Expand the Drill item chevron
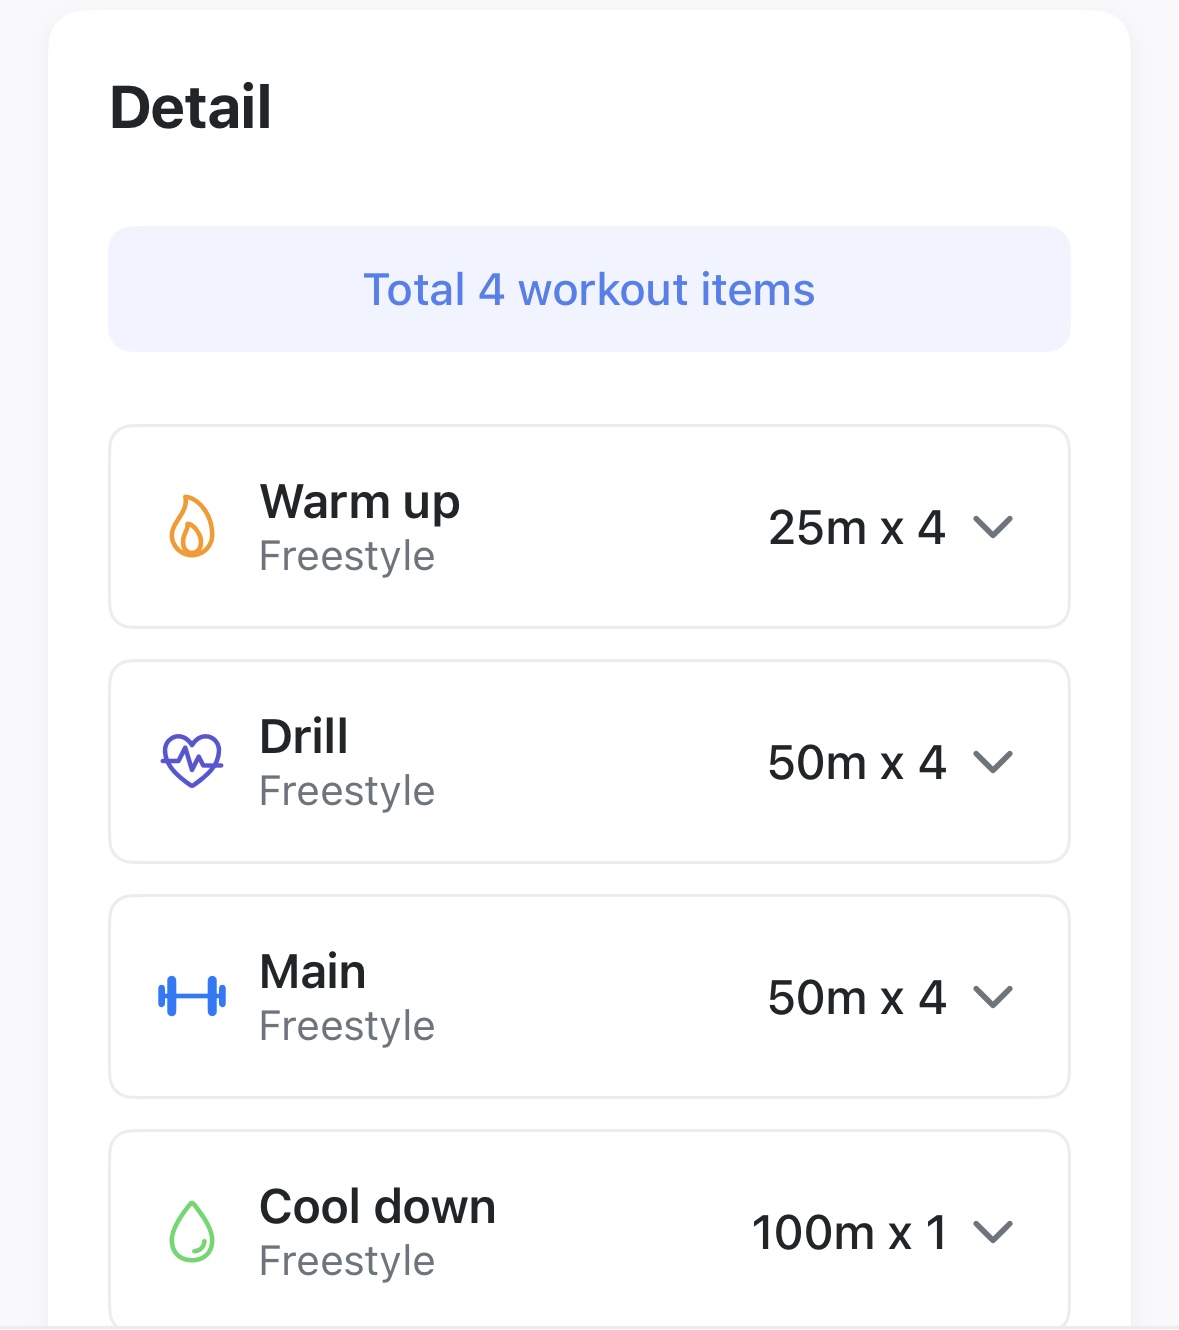 (x=993, y=762)
